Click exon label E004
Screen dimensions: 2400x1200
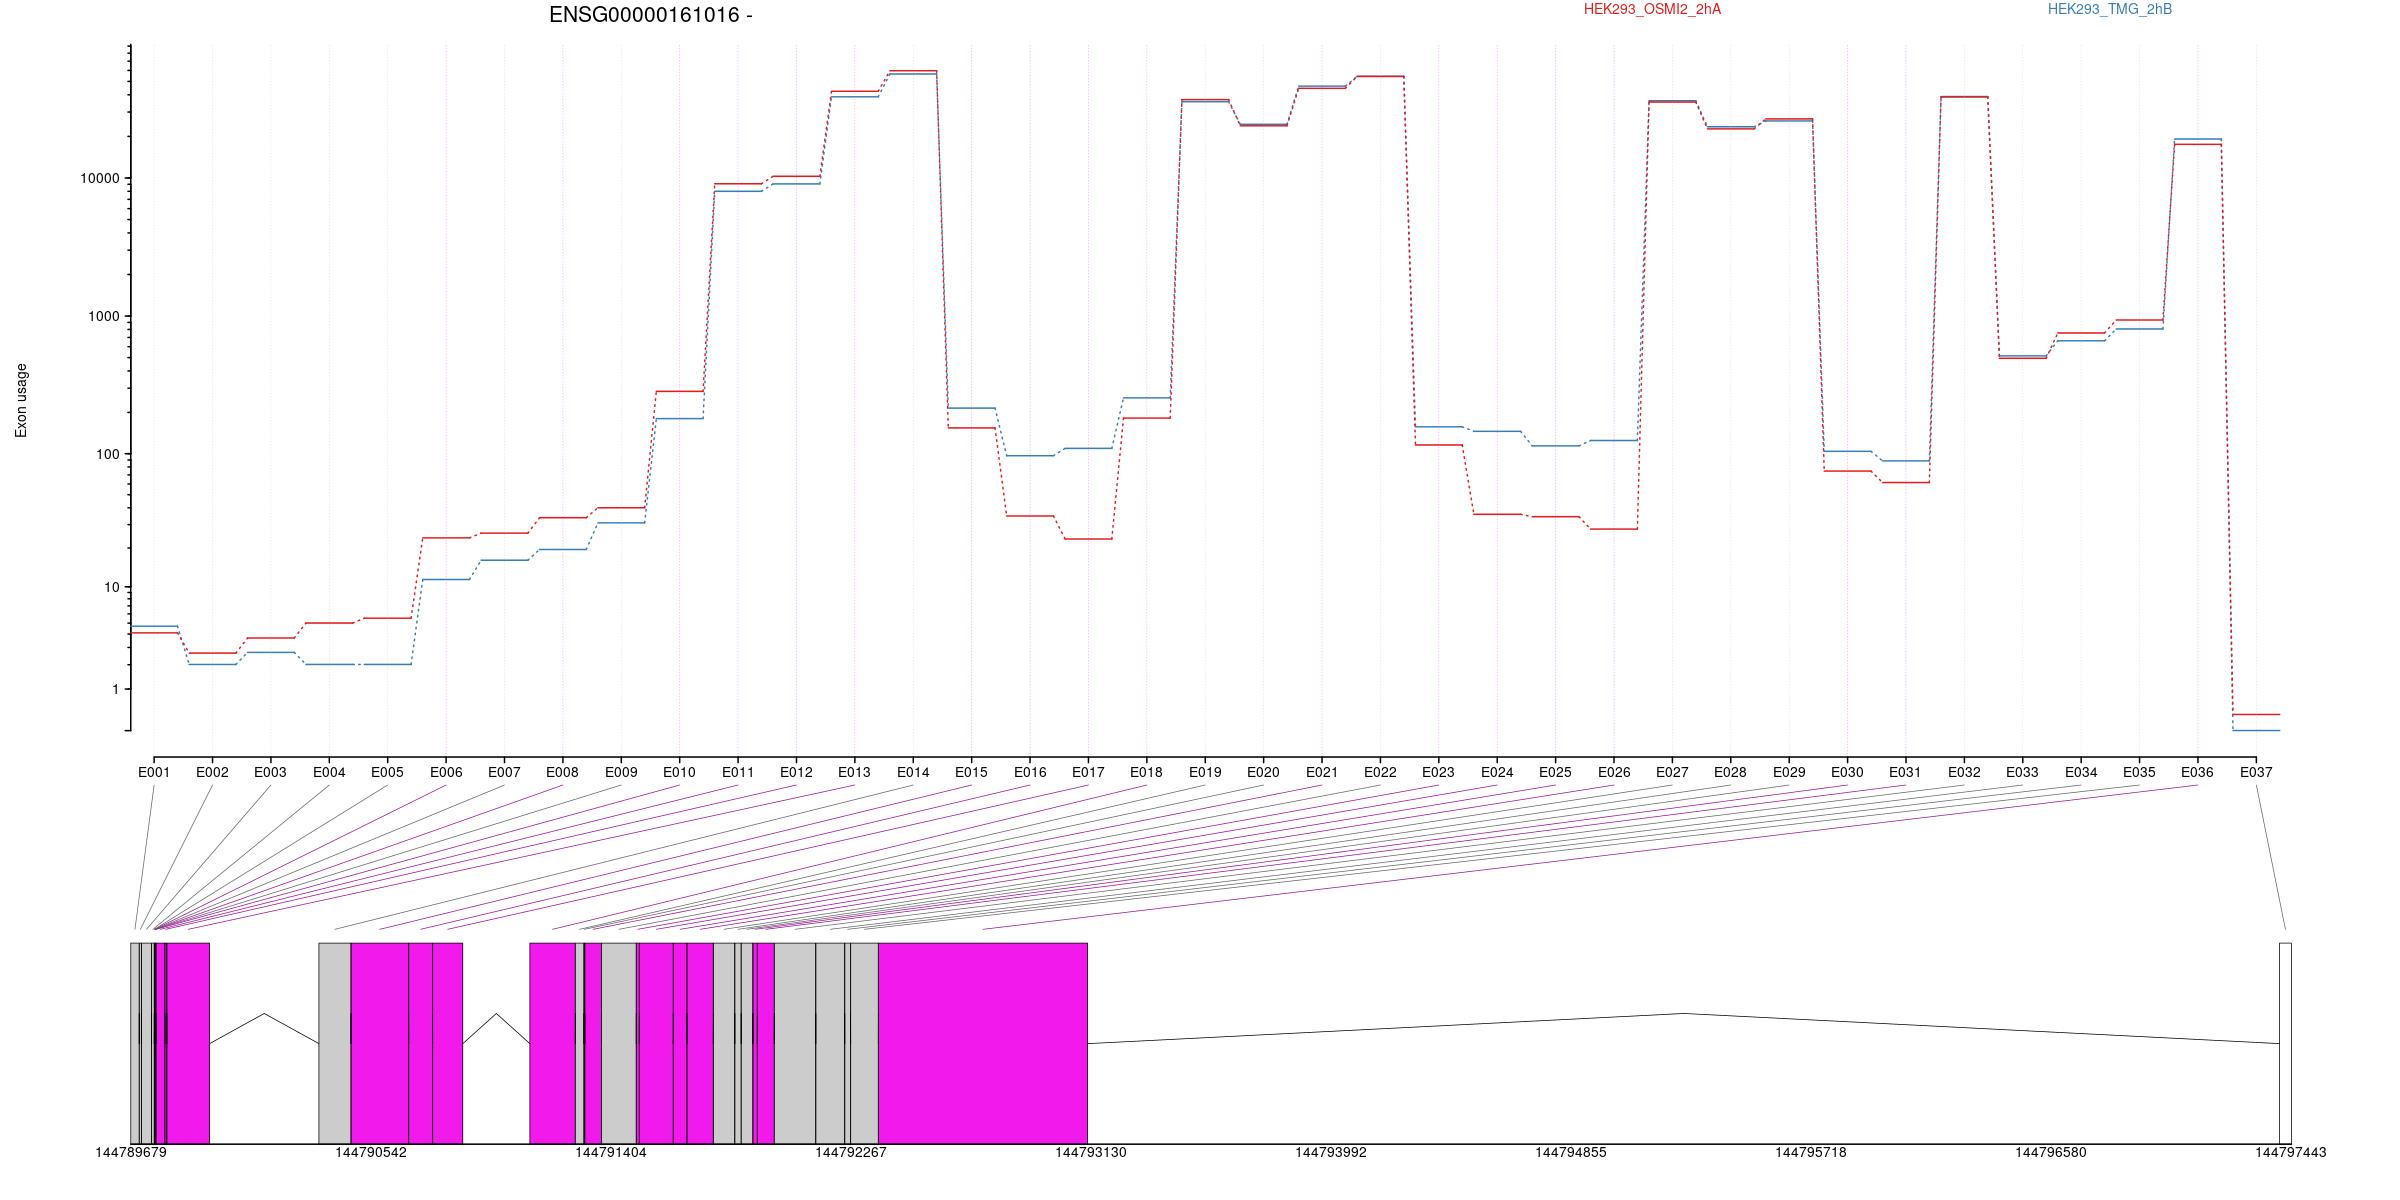[x=329, y=772]
